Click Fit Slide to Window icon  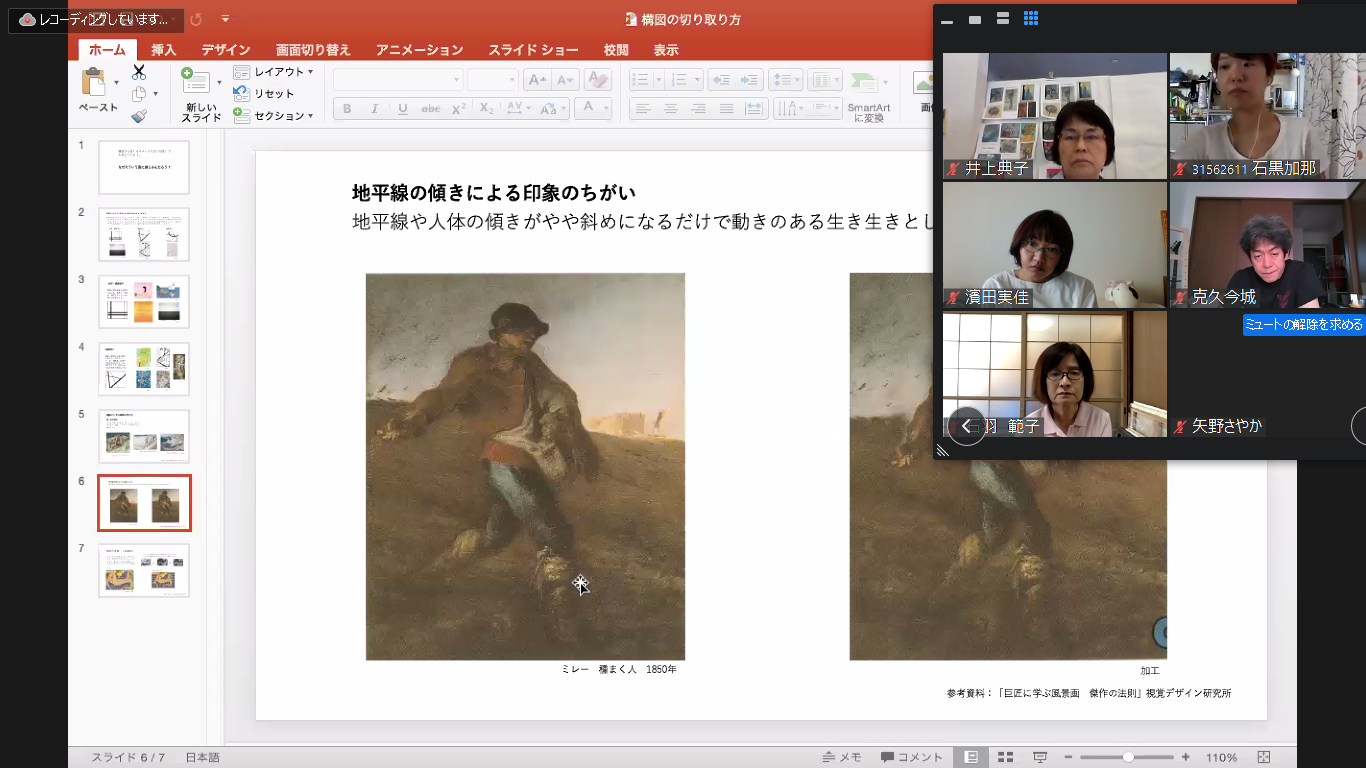point(1264,757)
